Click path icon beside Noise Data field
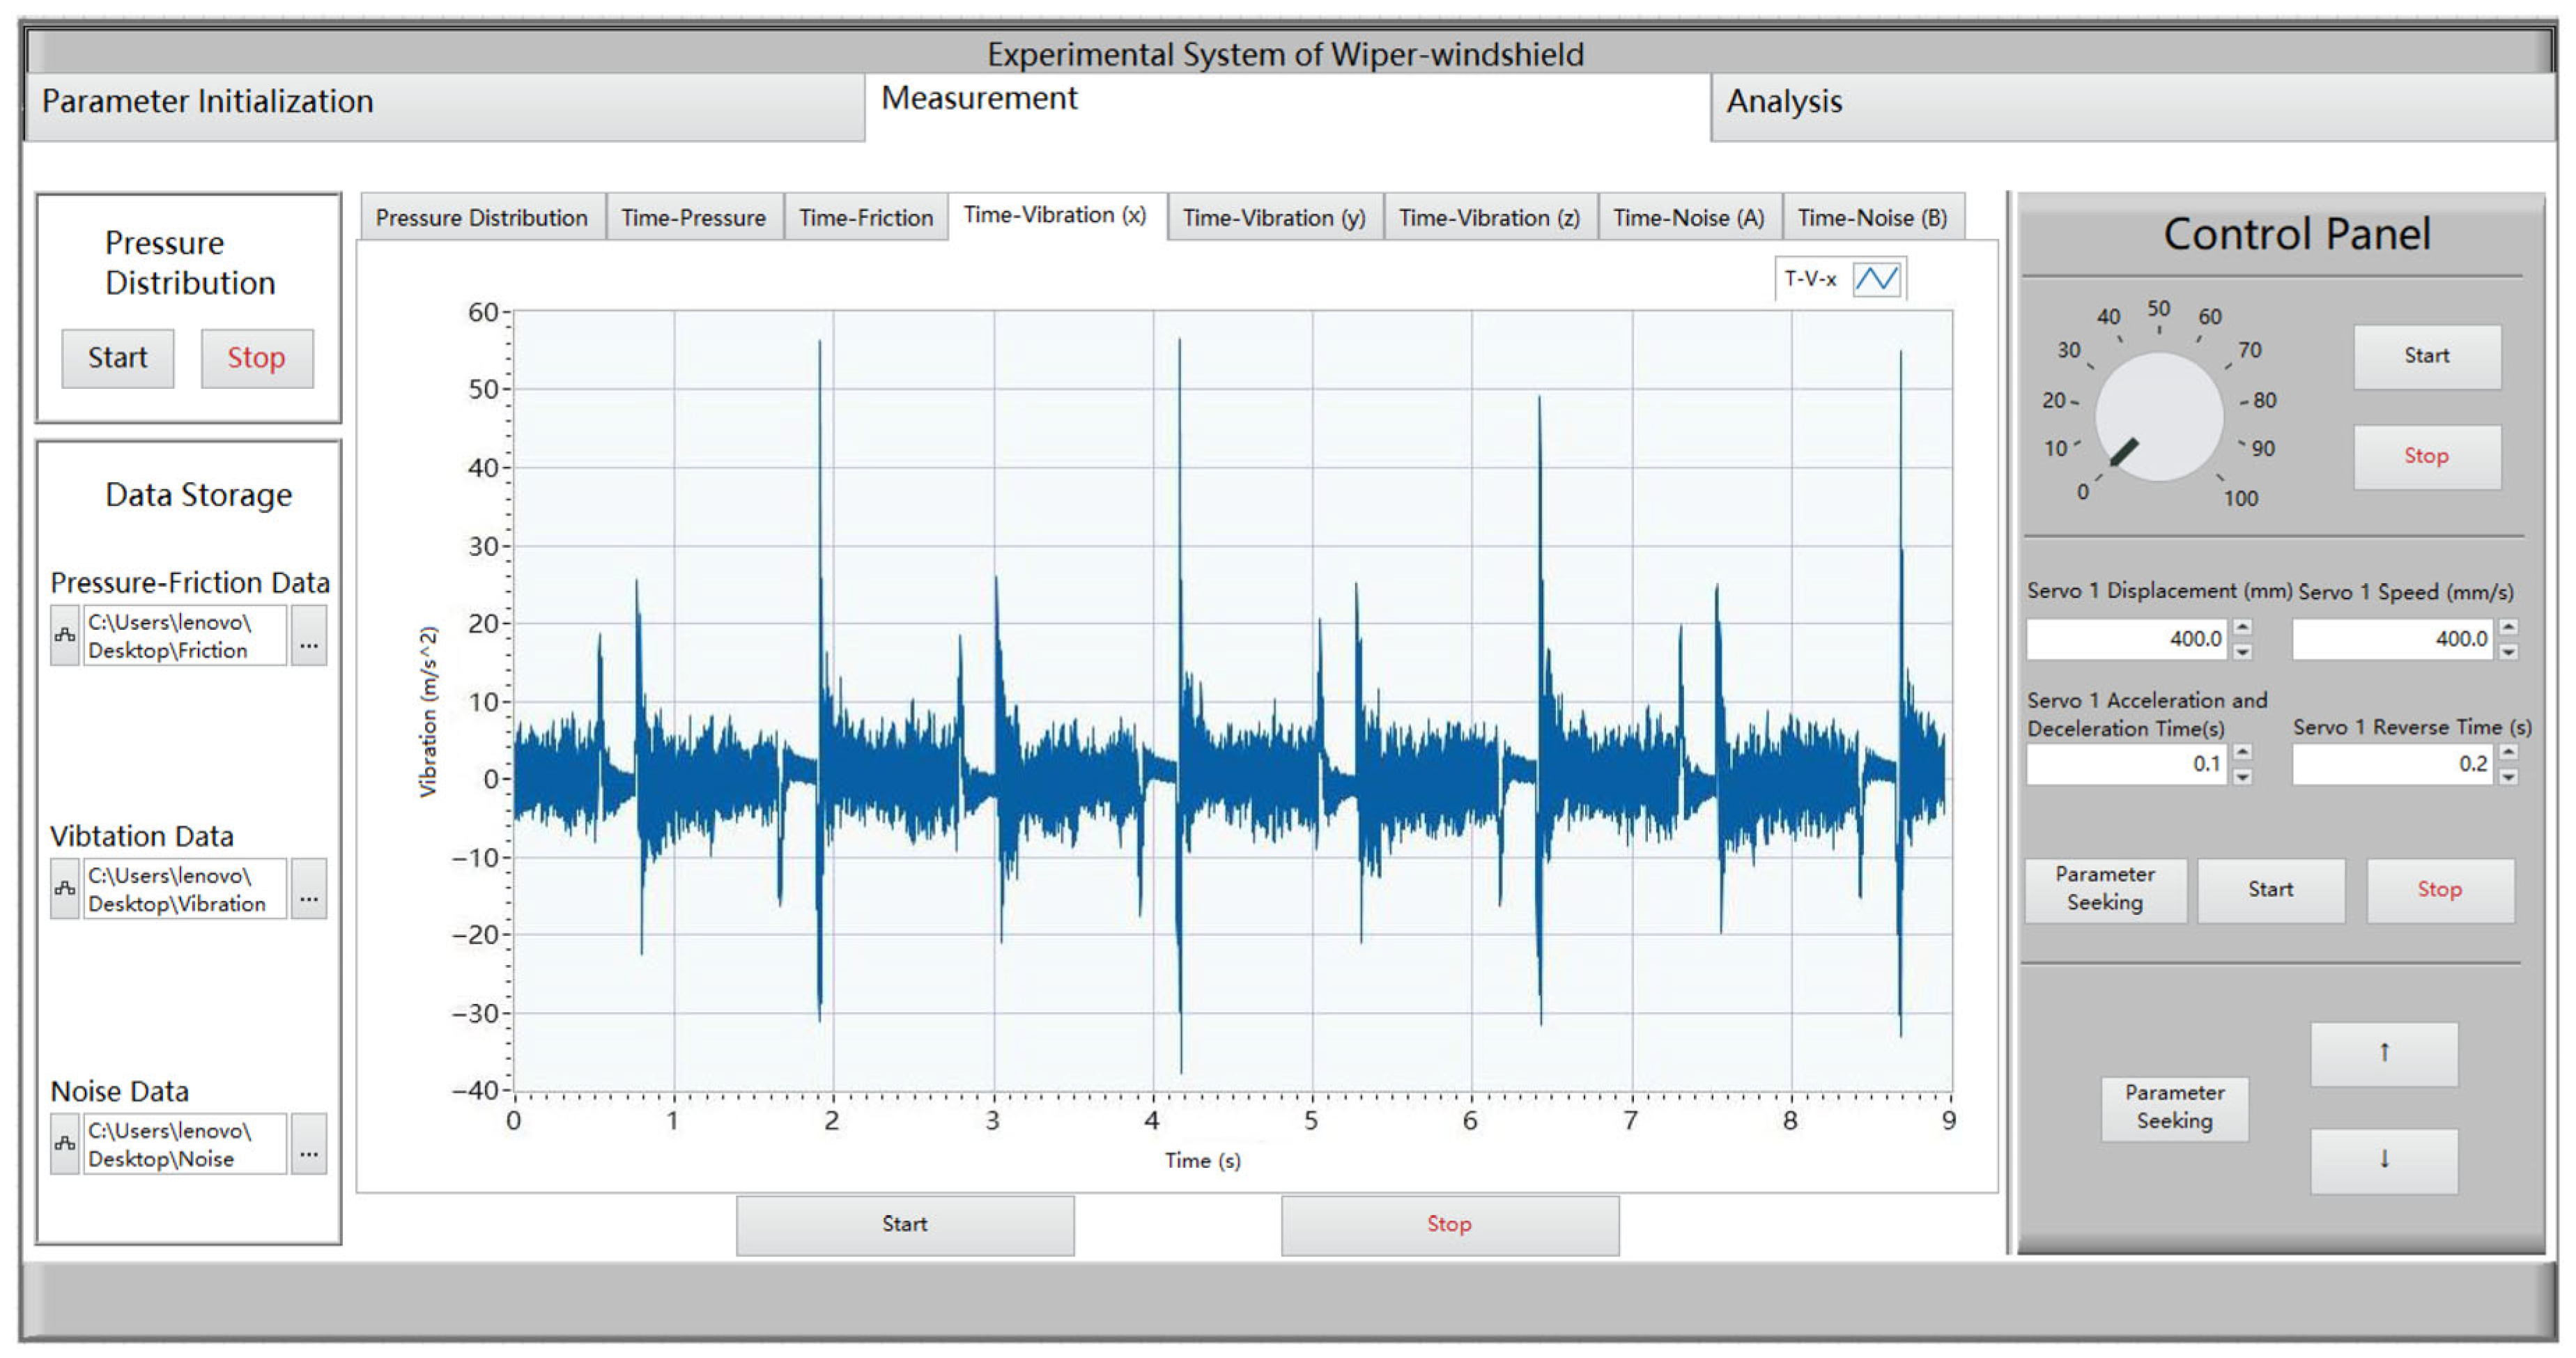 (65, 1144)
